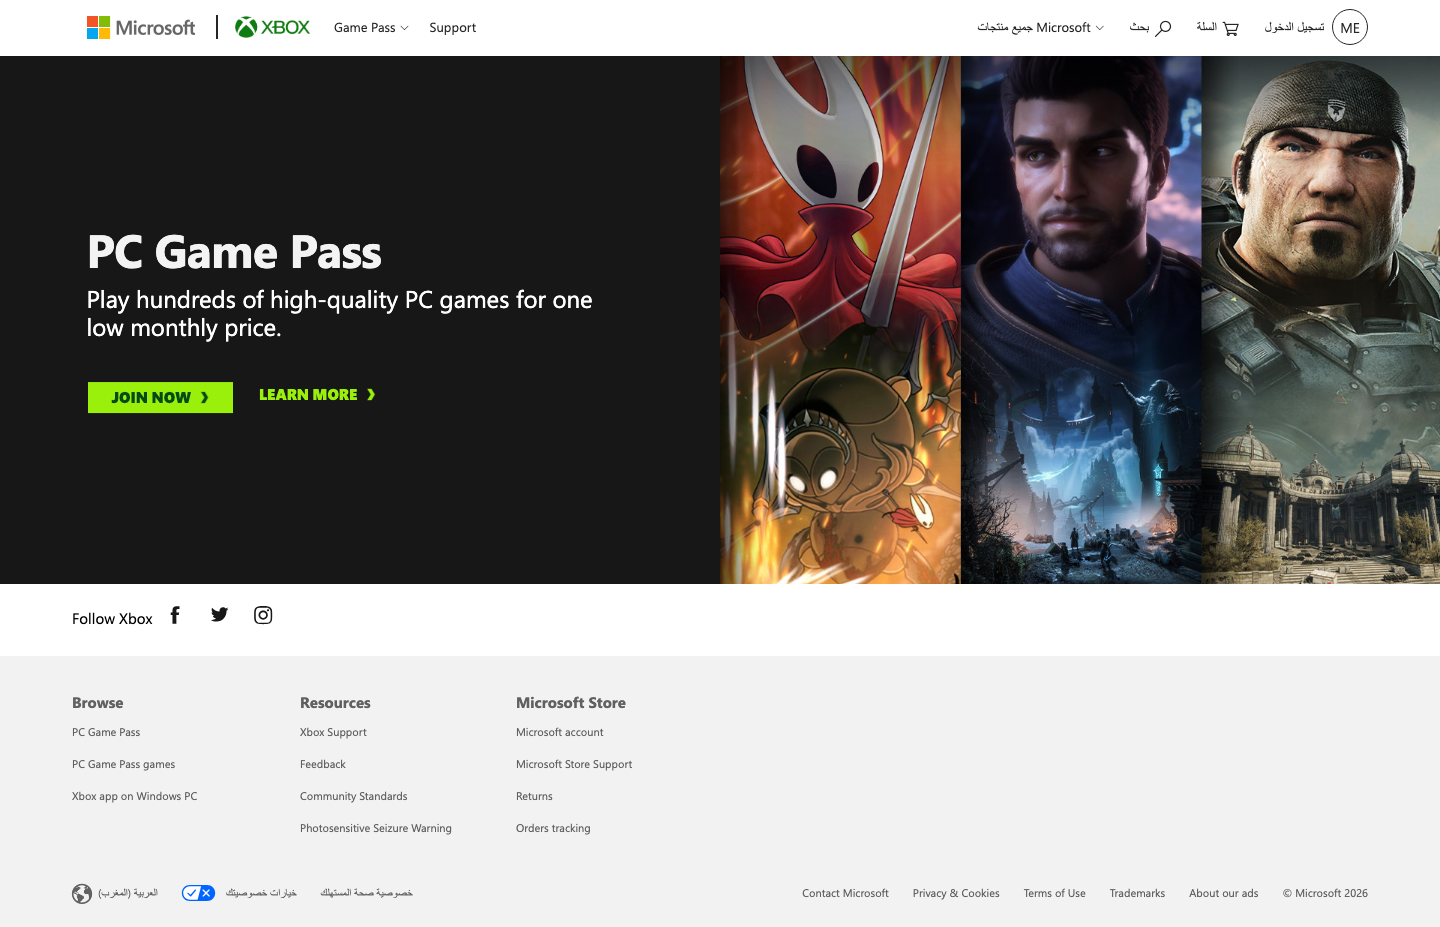Open Terms of Use link
Screen dimensions: 1440x927
[1054, 893]
